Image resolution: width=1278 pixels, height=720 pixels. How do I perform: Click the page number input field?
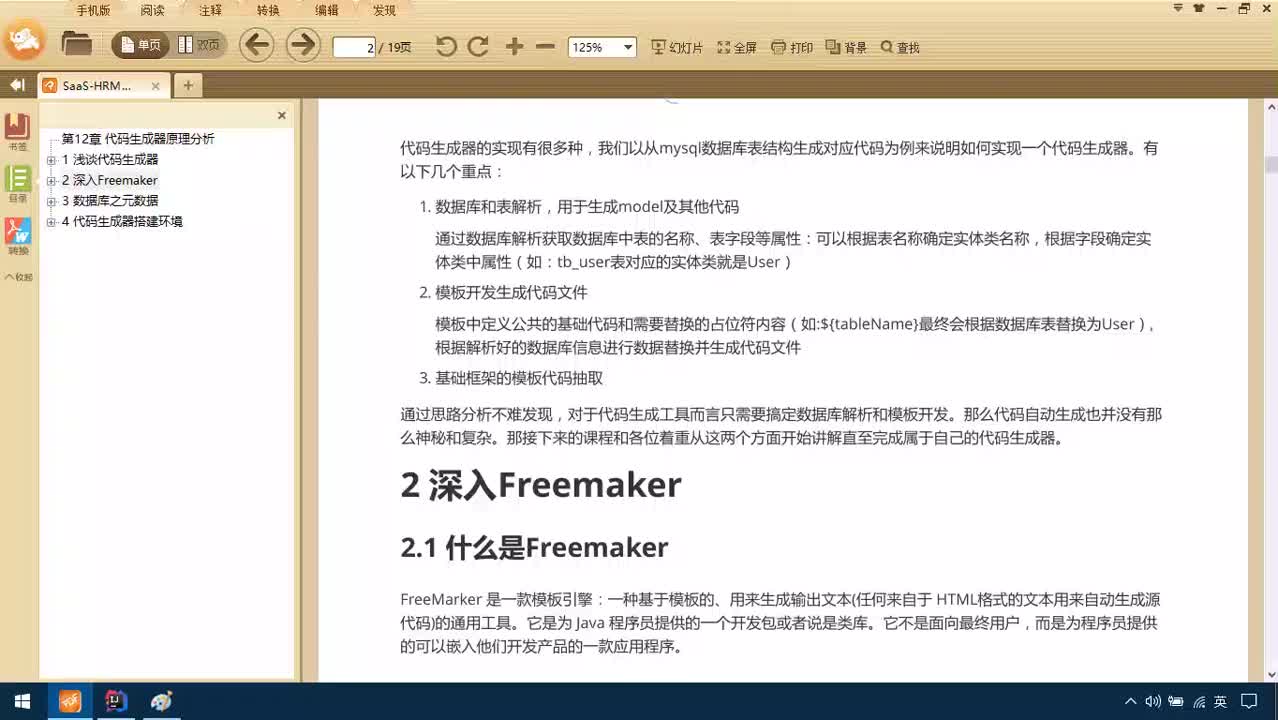coord(354,47)
